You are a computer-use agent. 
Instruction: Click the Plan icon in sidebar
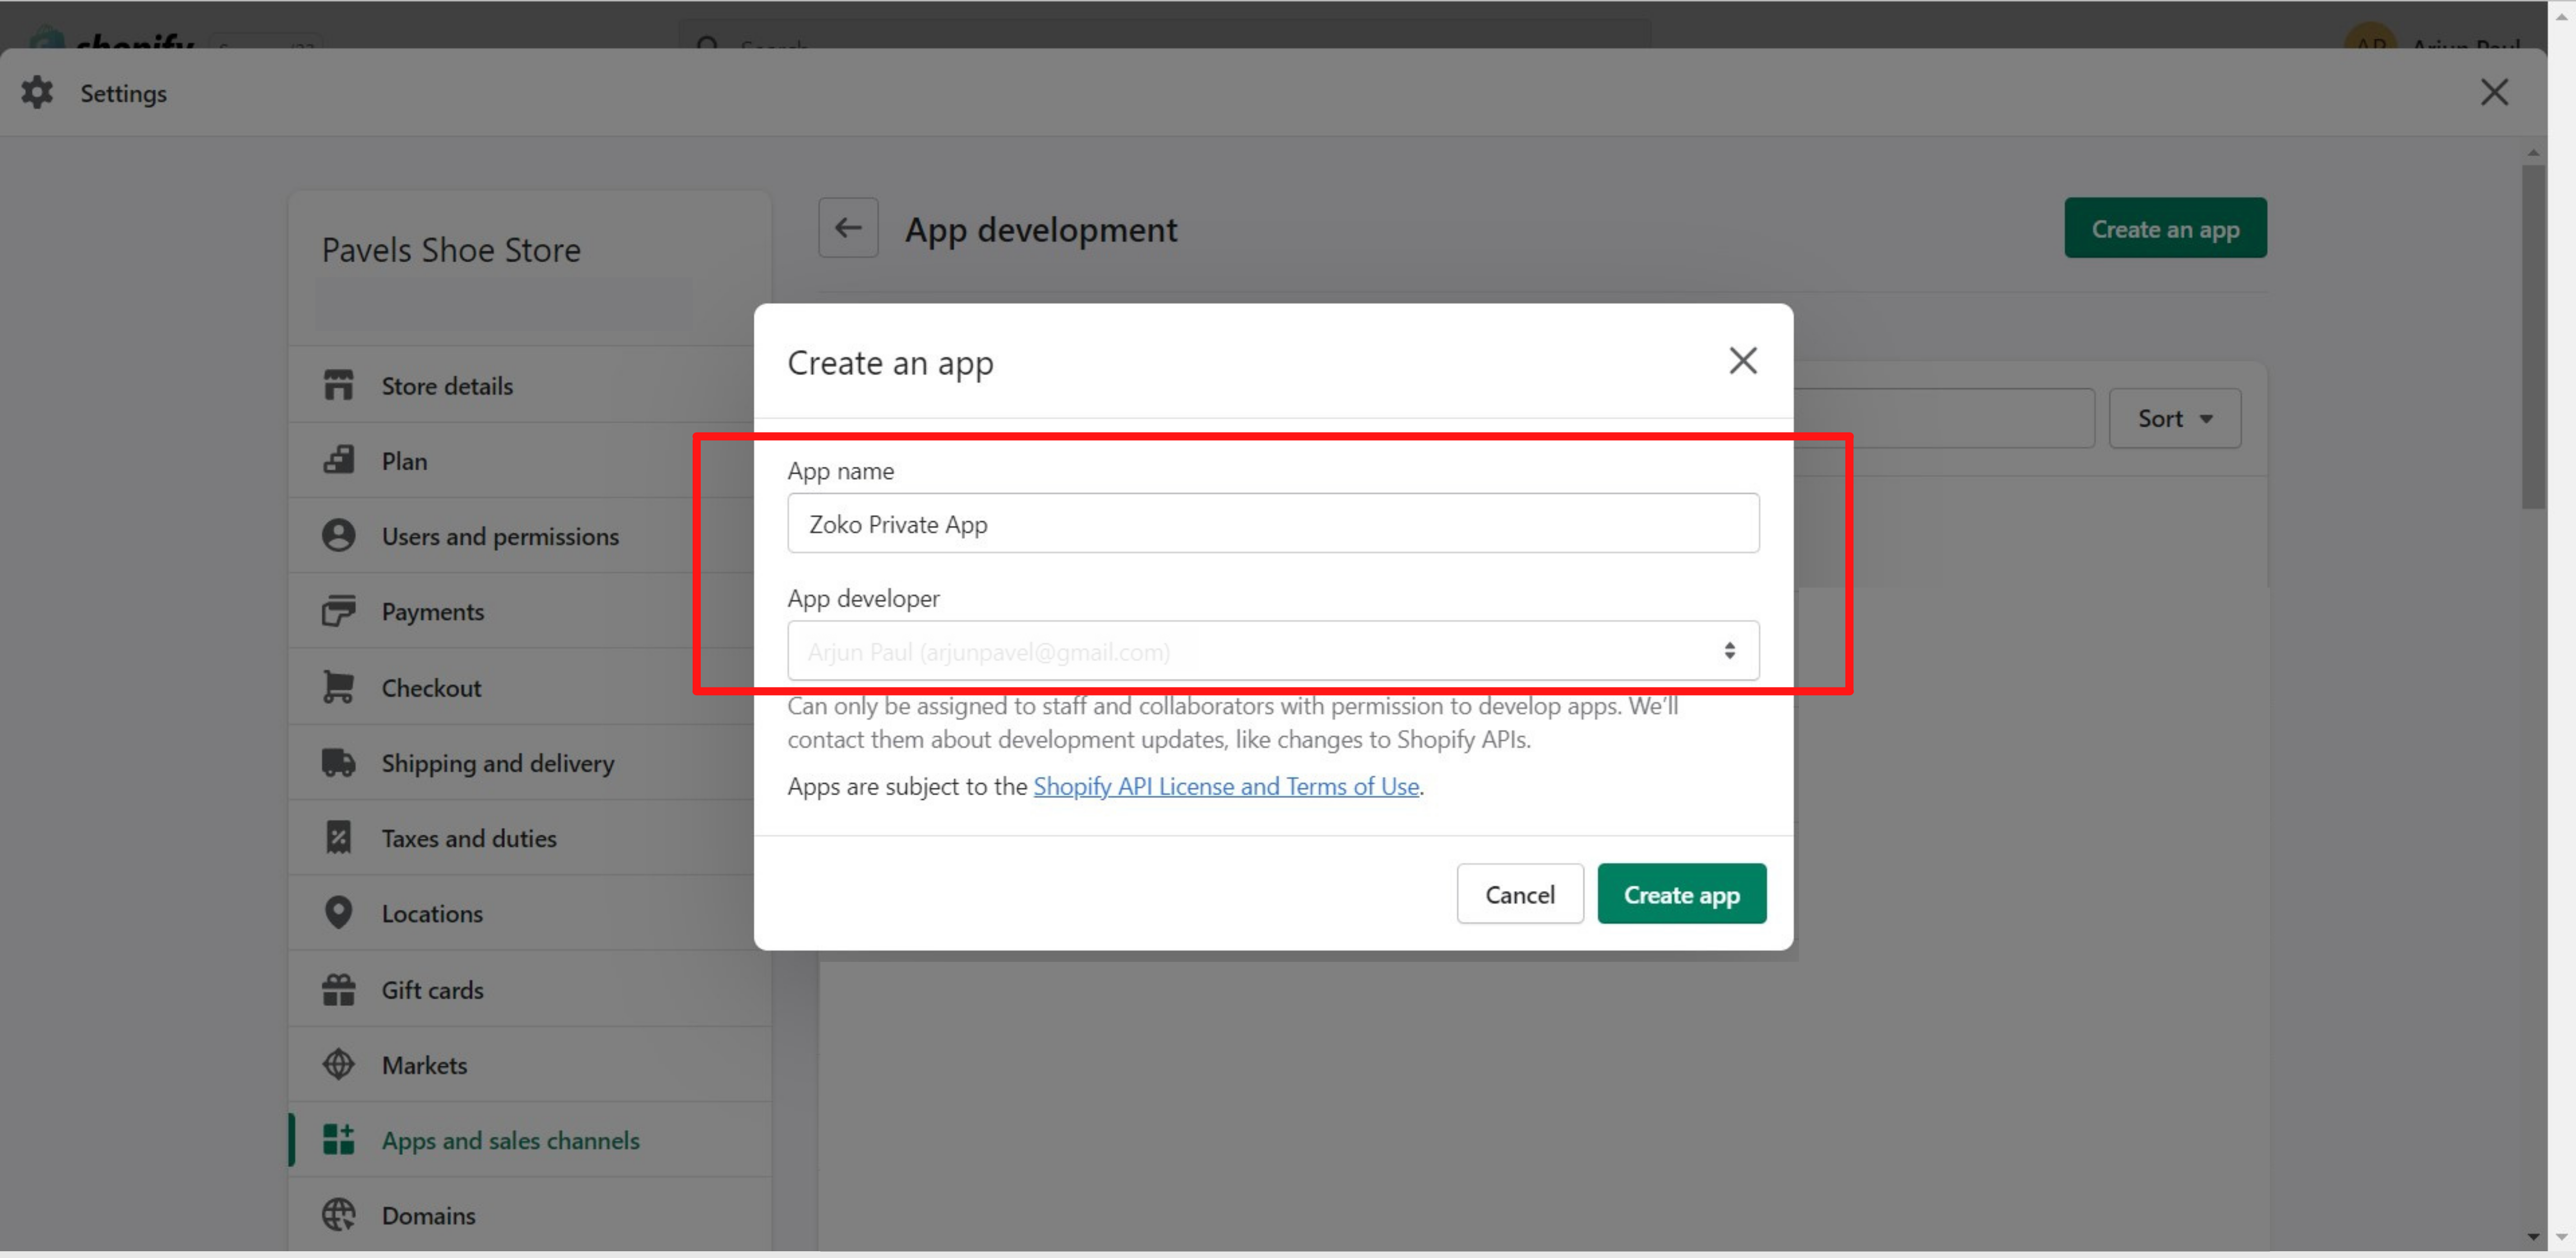point(338,460)
